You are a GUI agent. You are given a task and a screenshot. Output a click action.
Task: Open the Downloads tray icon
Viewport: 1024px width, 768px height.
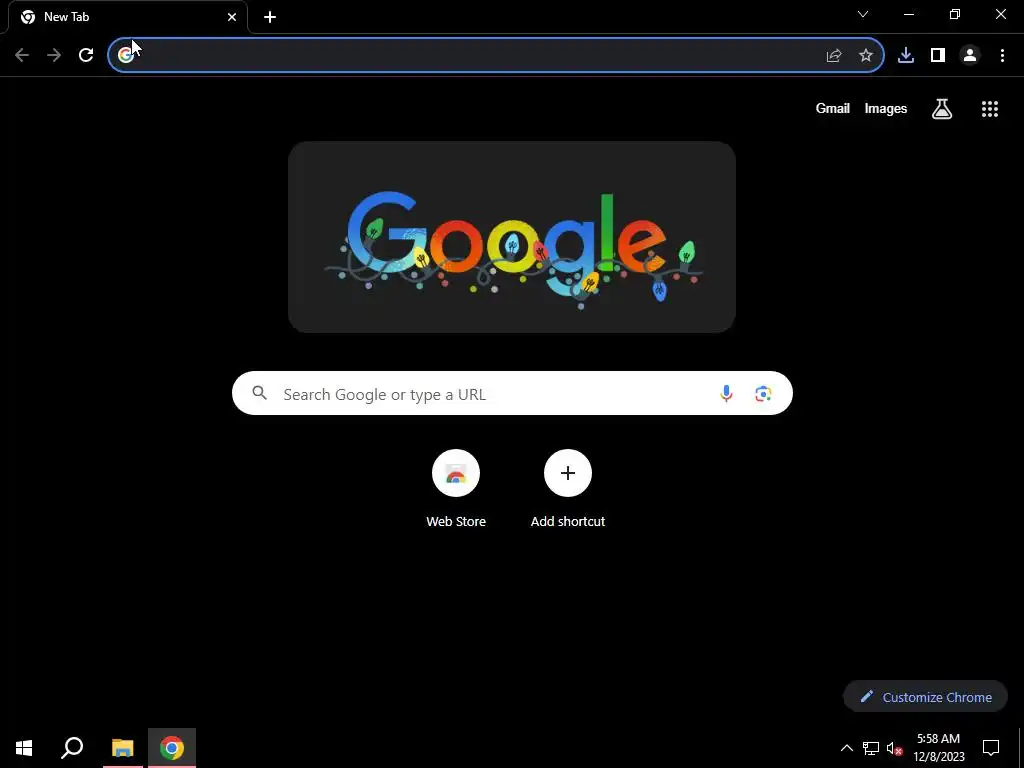906,56
